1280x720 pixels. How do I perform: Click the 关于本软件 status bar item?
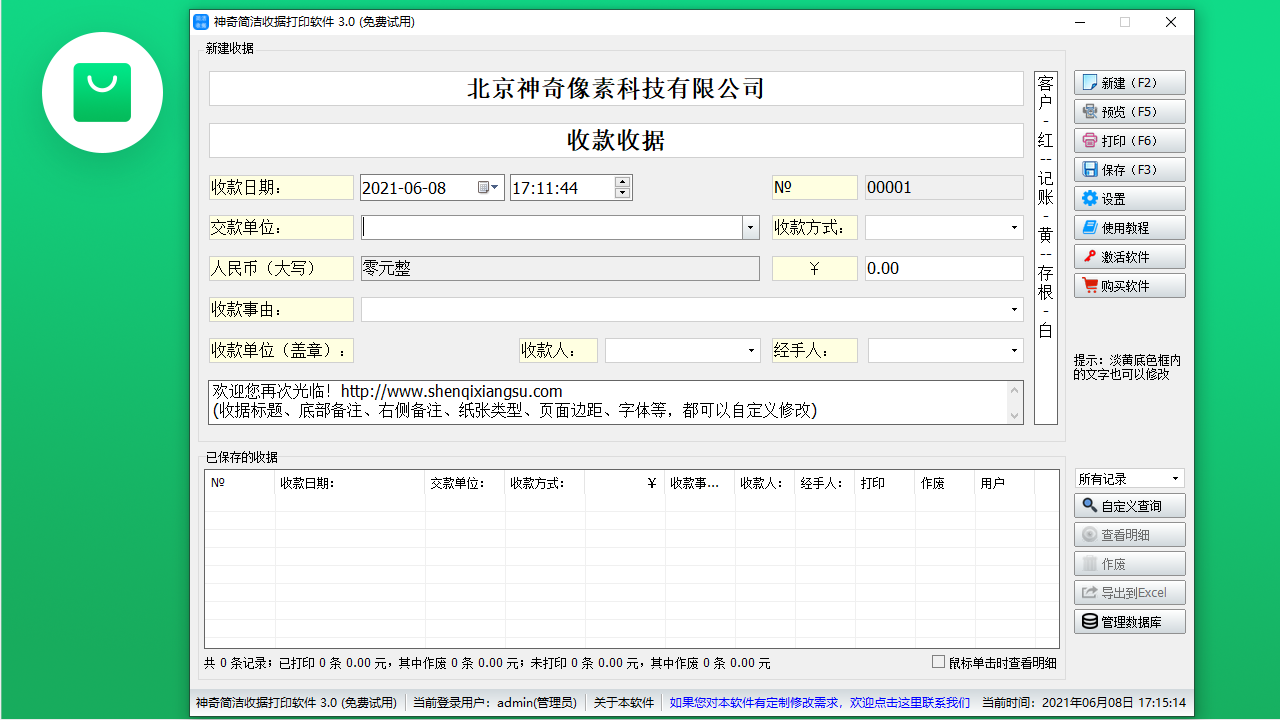(624, 703)
